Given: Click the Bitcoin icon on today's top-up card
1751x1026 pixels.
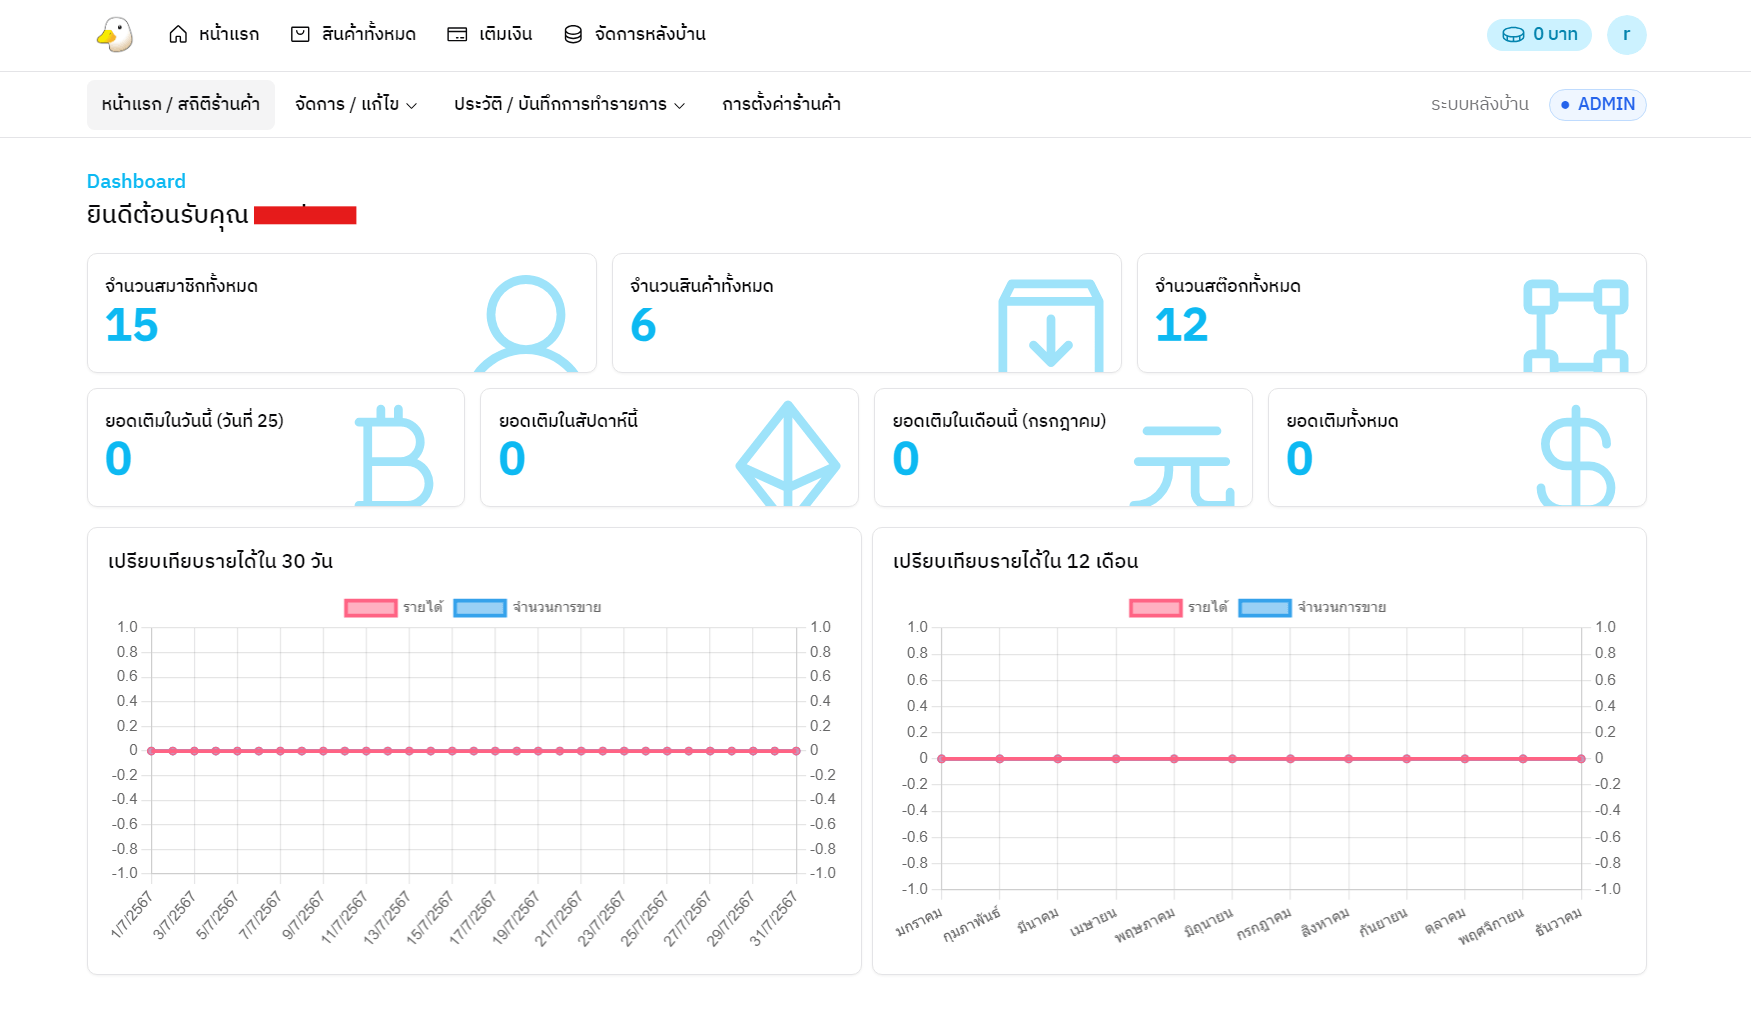Looking at the screenshot, I should (395, 455).
